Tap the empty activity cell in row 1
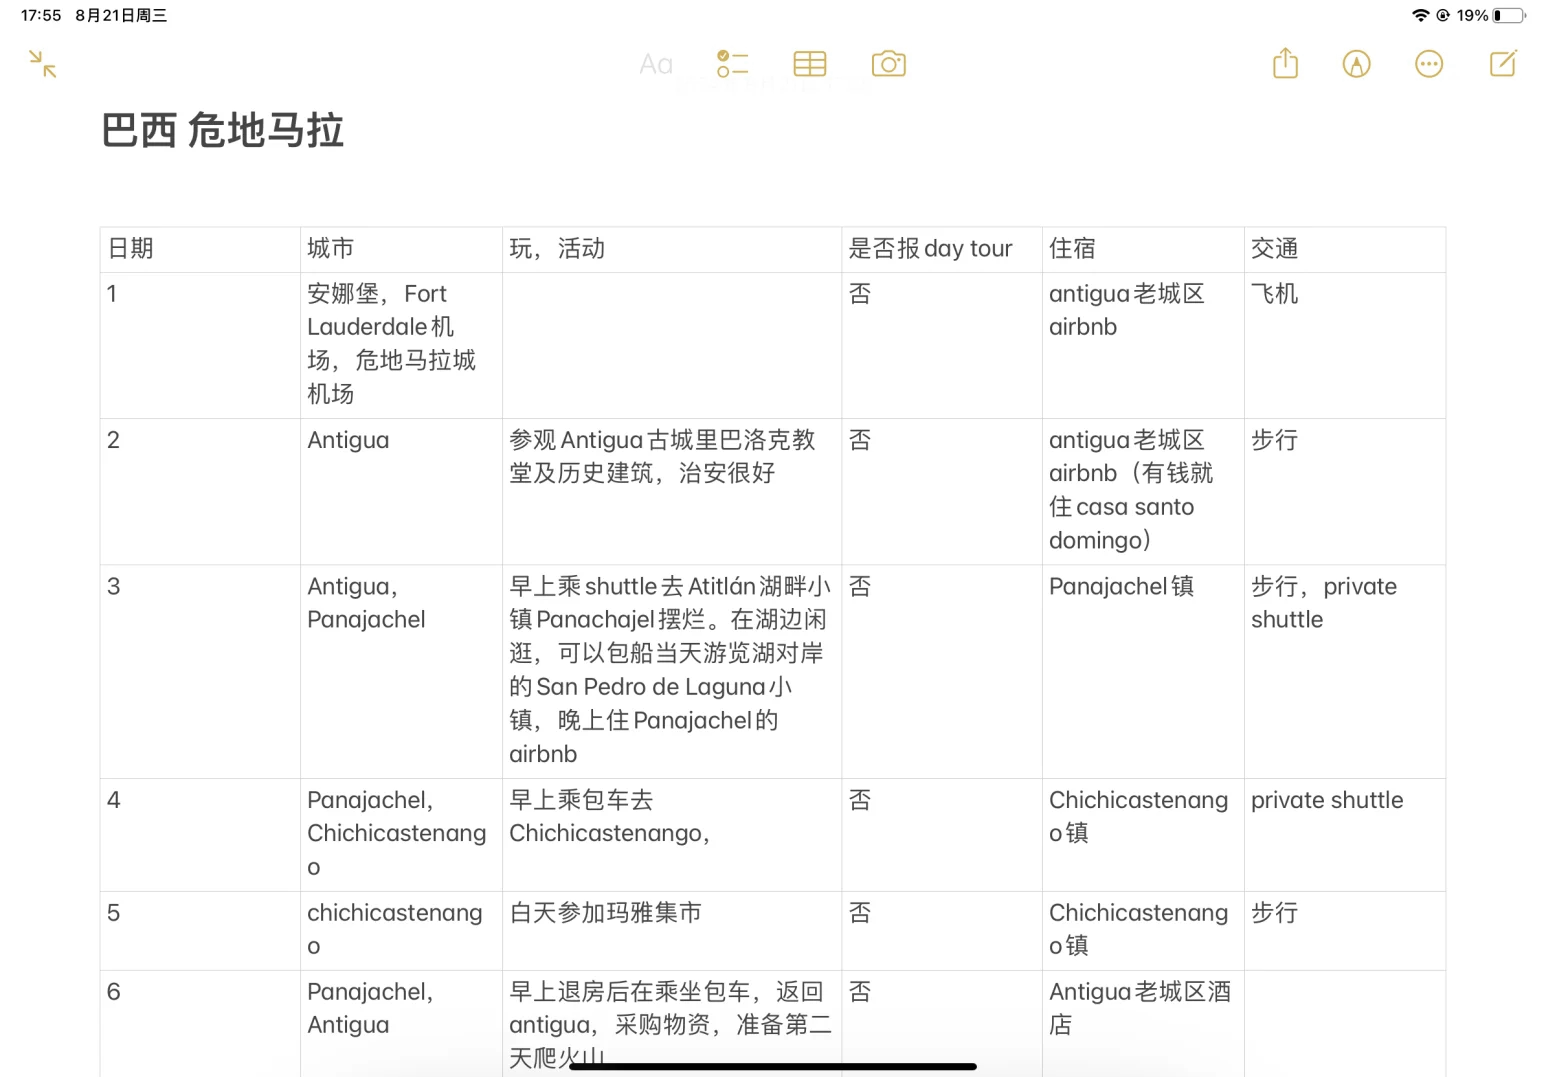The height and width of the screenshot is (1077, 1546). click(672, 345)
